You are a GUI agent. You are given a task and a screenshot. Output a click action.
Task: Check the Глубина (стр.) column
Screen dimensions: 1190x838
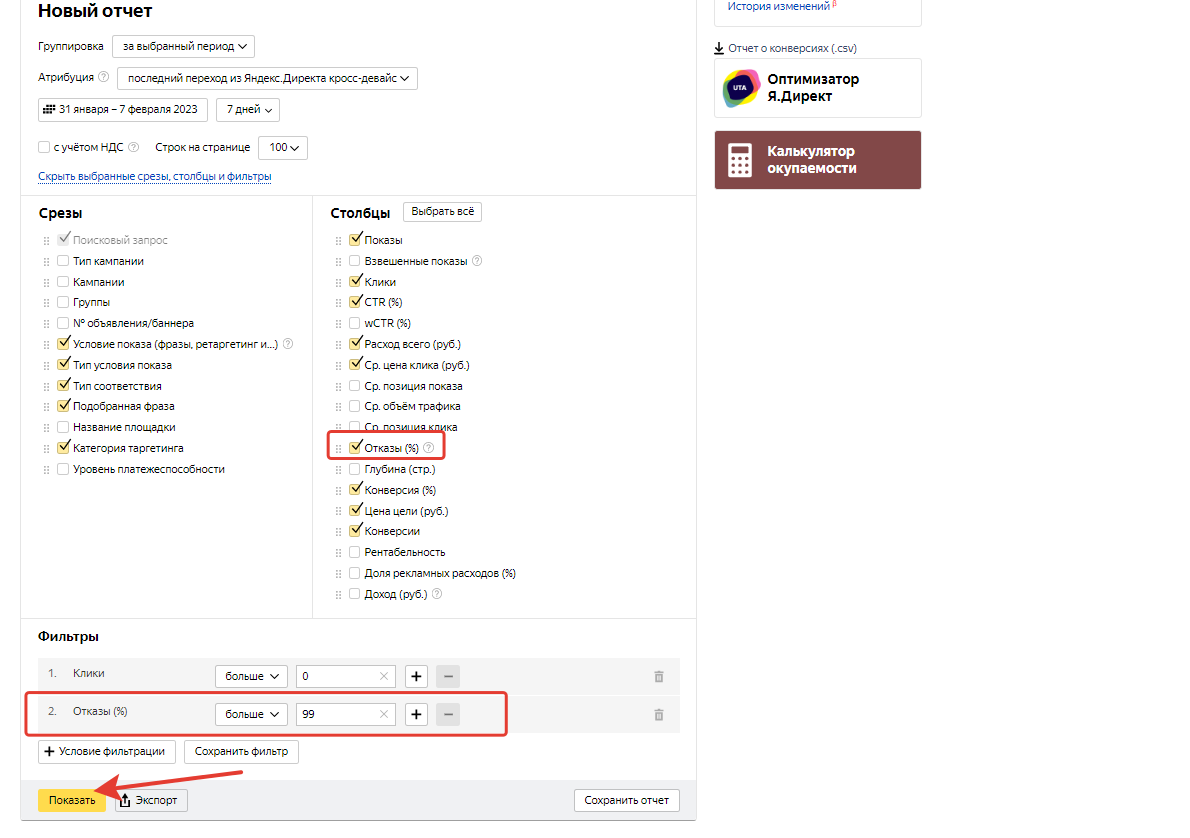click(x=354, y=469)
